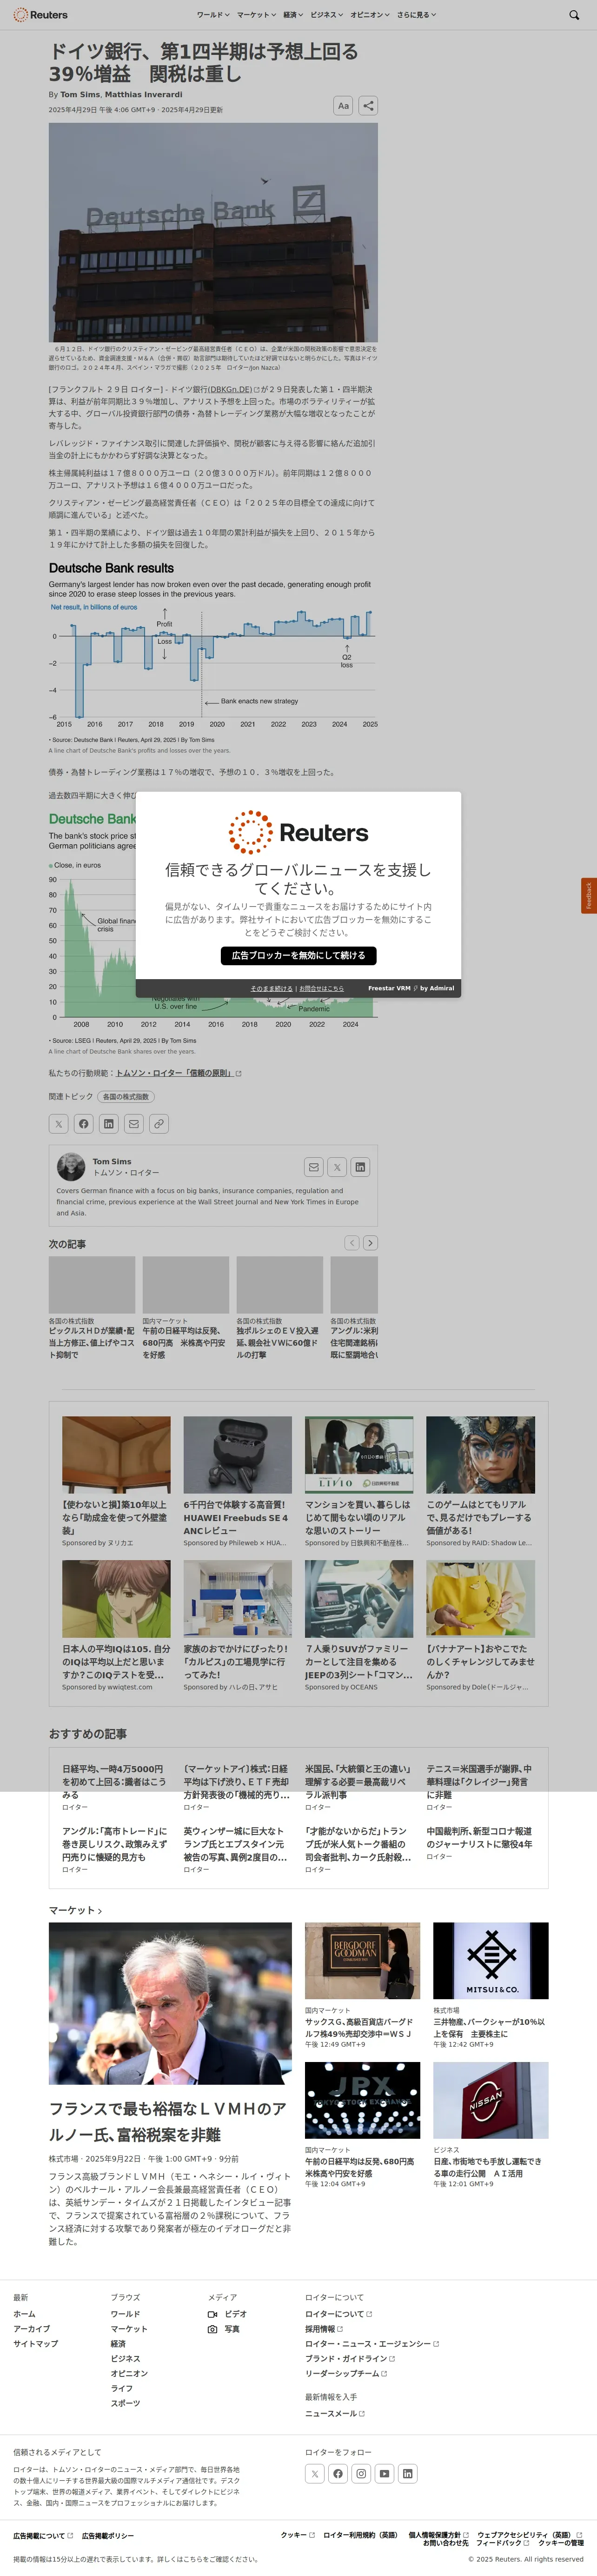Open footer ニュースメール link
597x2576 pixels.
pyautogui.click(x=335, y=2413)
